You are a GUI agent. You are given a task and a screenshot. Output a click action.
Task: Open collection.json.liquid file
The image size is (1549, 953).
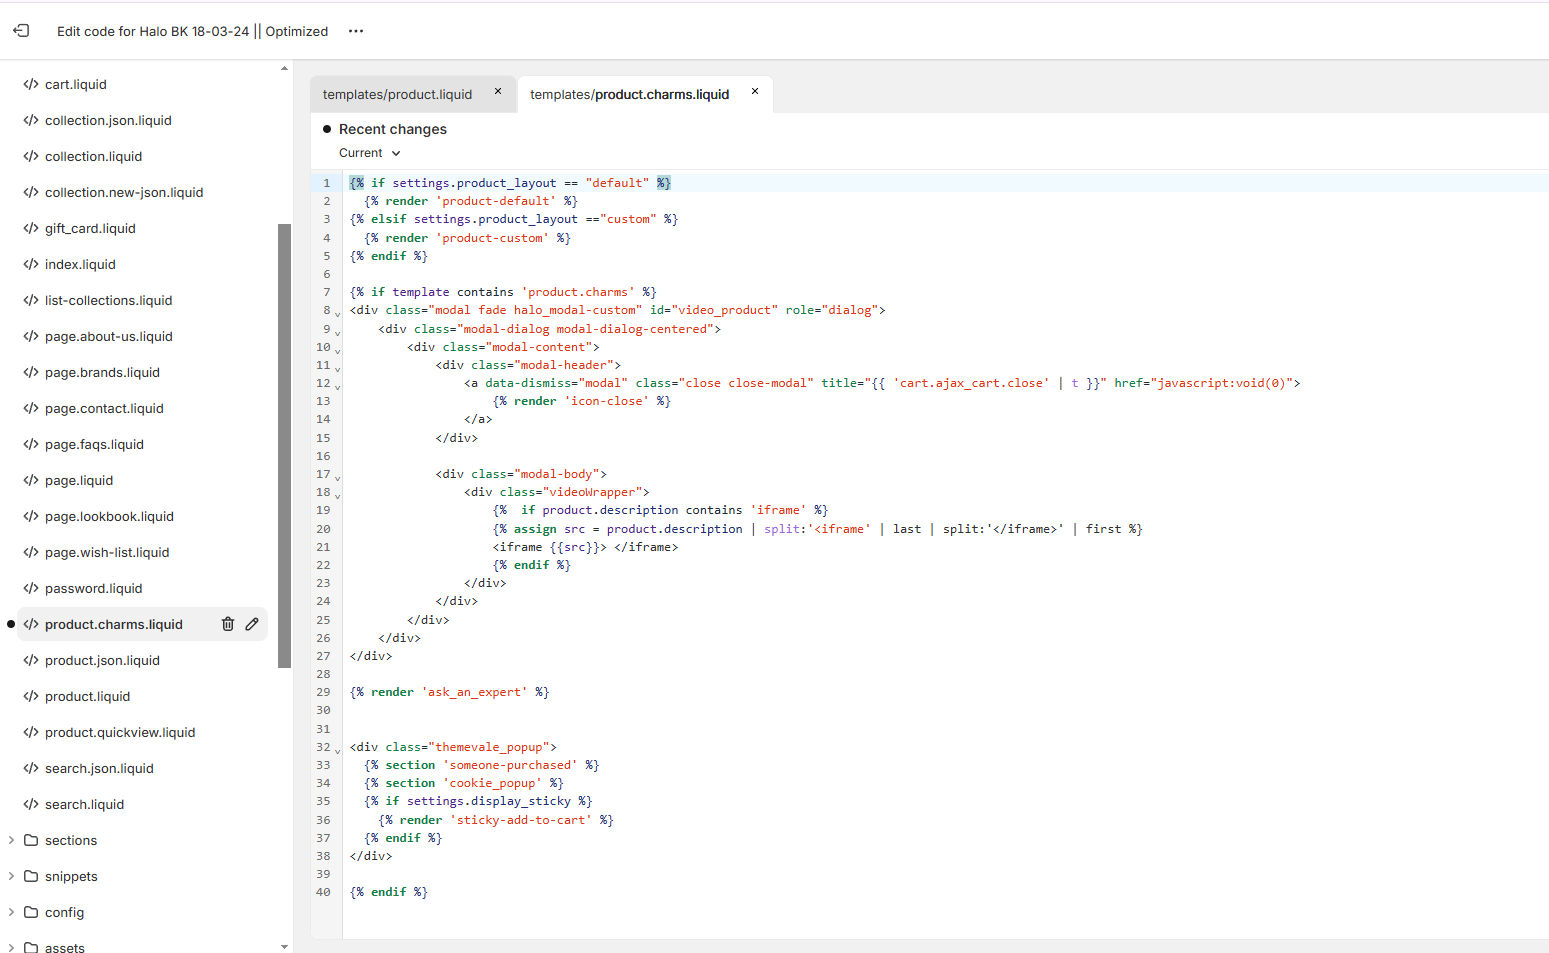point(108,120)
